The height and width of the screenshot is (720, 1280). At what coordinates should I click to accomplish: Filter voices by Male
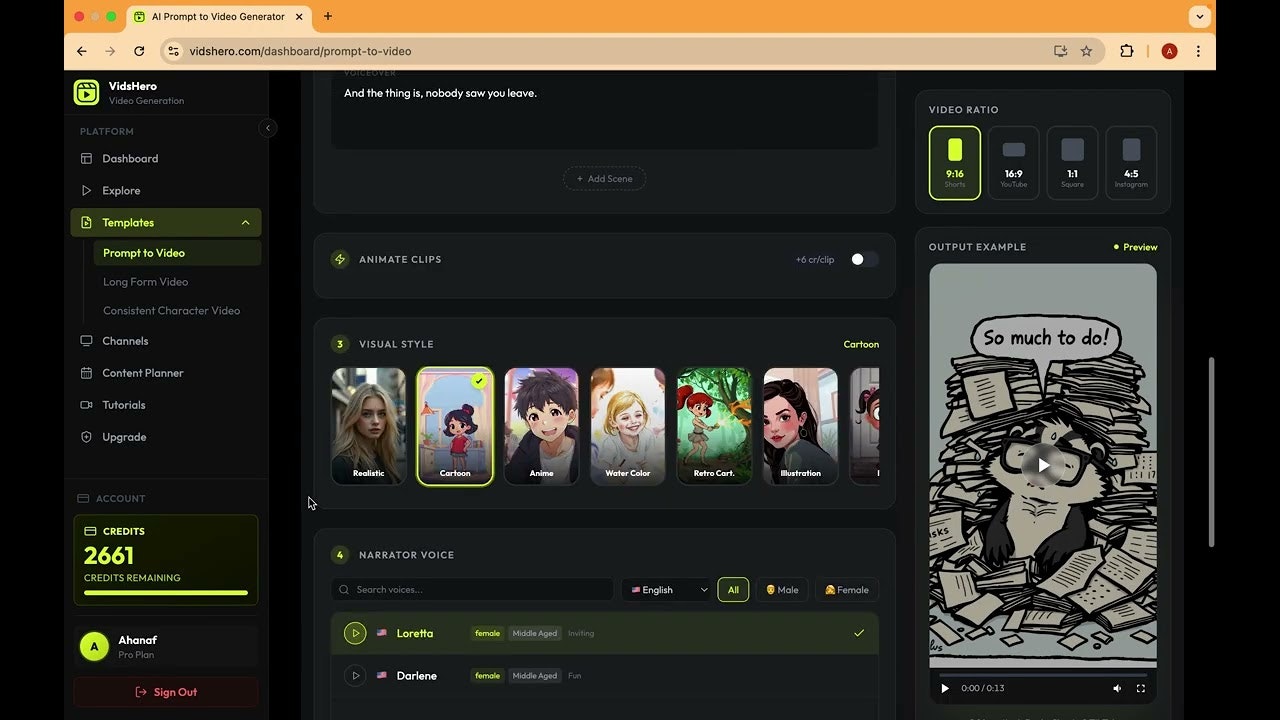pyautogui.click(x=782, y=590)
